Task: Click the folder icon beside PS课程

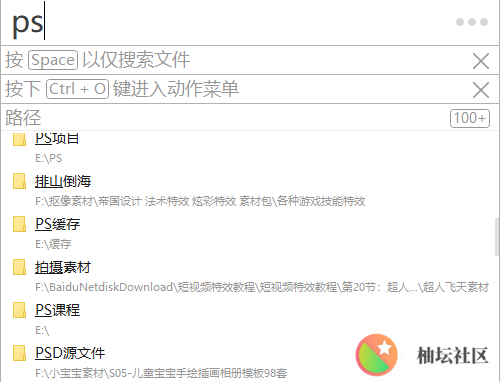Action: click(x=19, y=310)
